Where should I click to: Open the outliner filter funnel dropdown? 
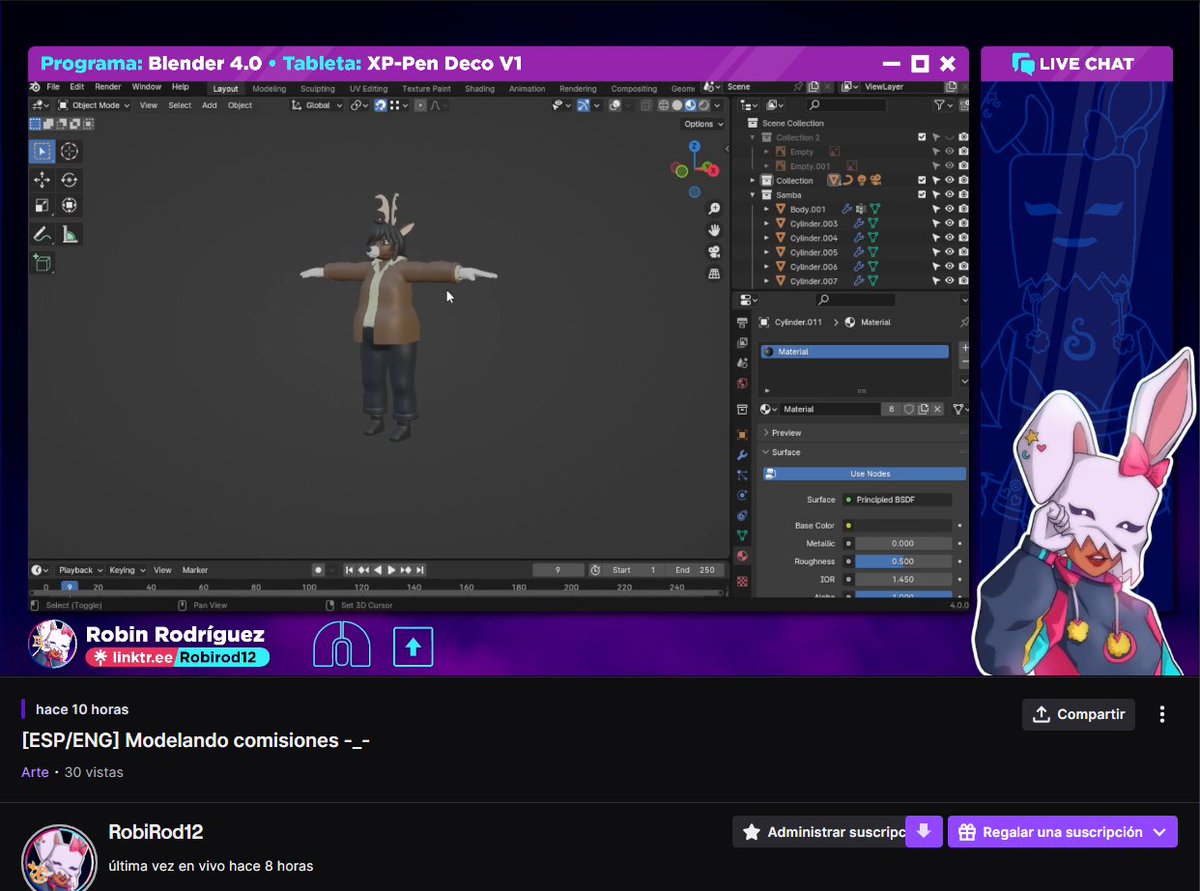[x=943, y=105]
